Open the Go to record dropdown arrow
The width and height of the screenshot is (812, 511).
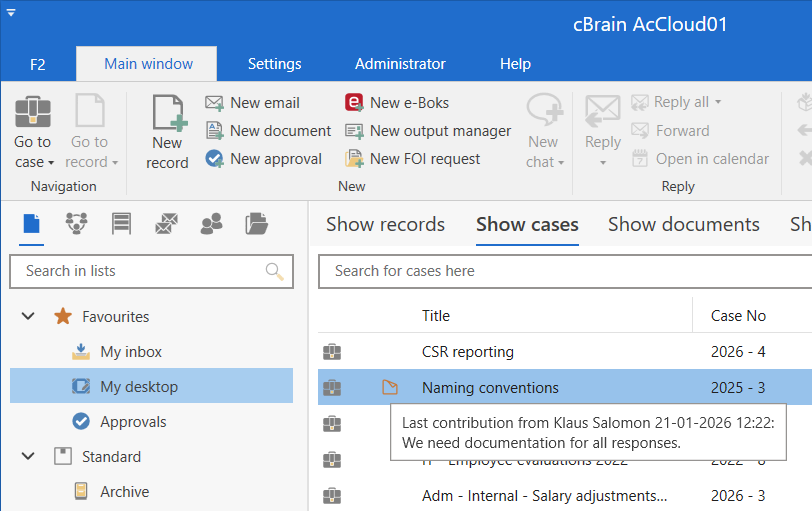[x=115, y=163]
